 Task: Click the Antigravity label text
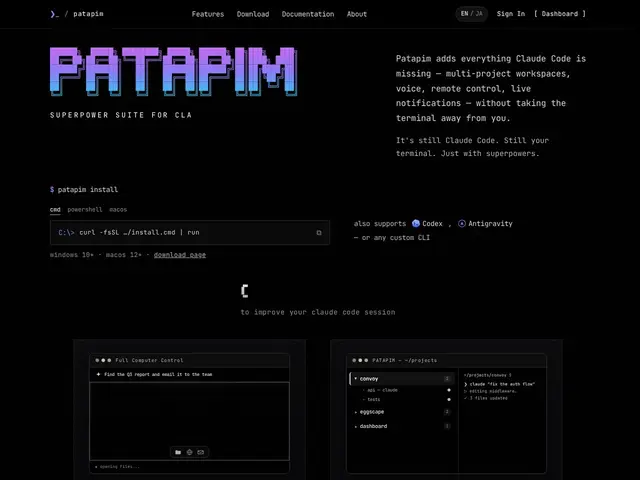pos(490,224)
